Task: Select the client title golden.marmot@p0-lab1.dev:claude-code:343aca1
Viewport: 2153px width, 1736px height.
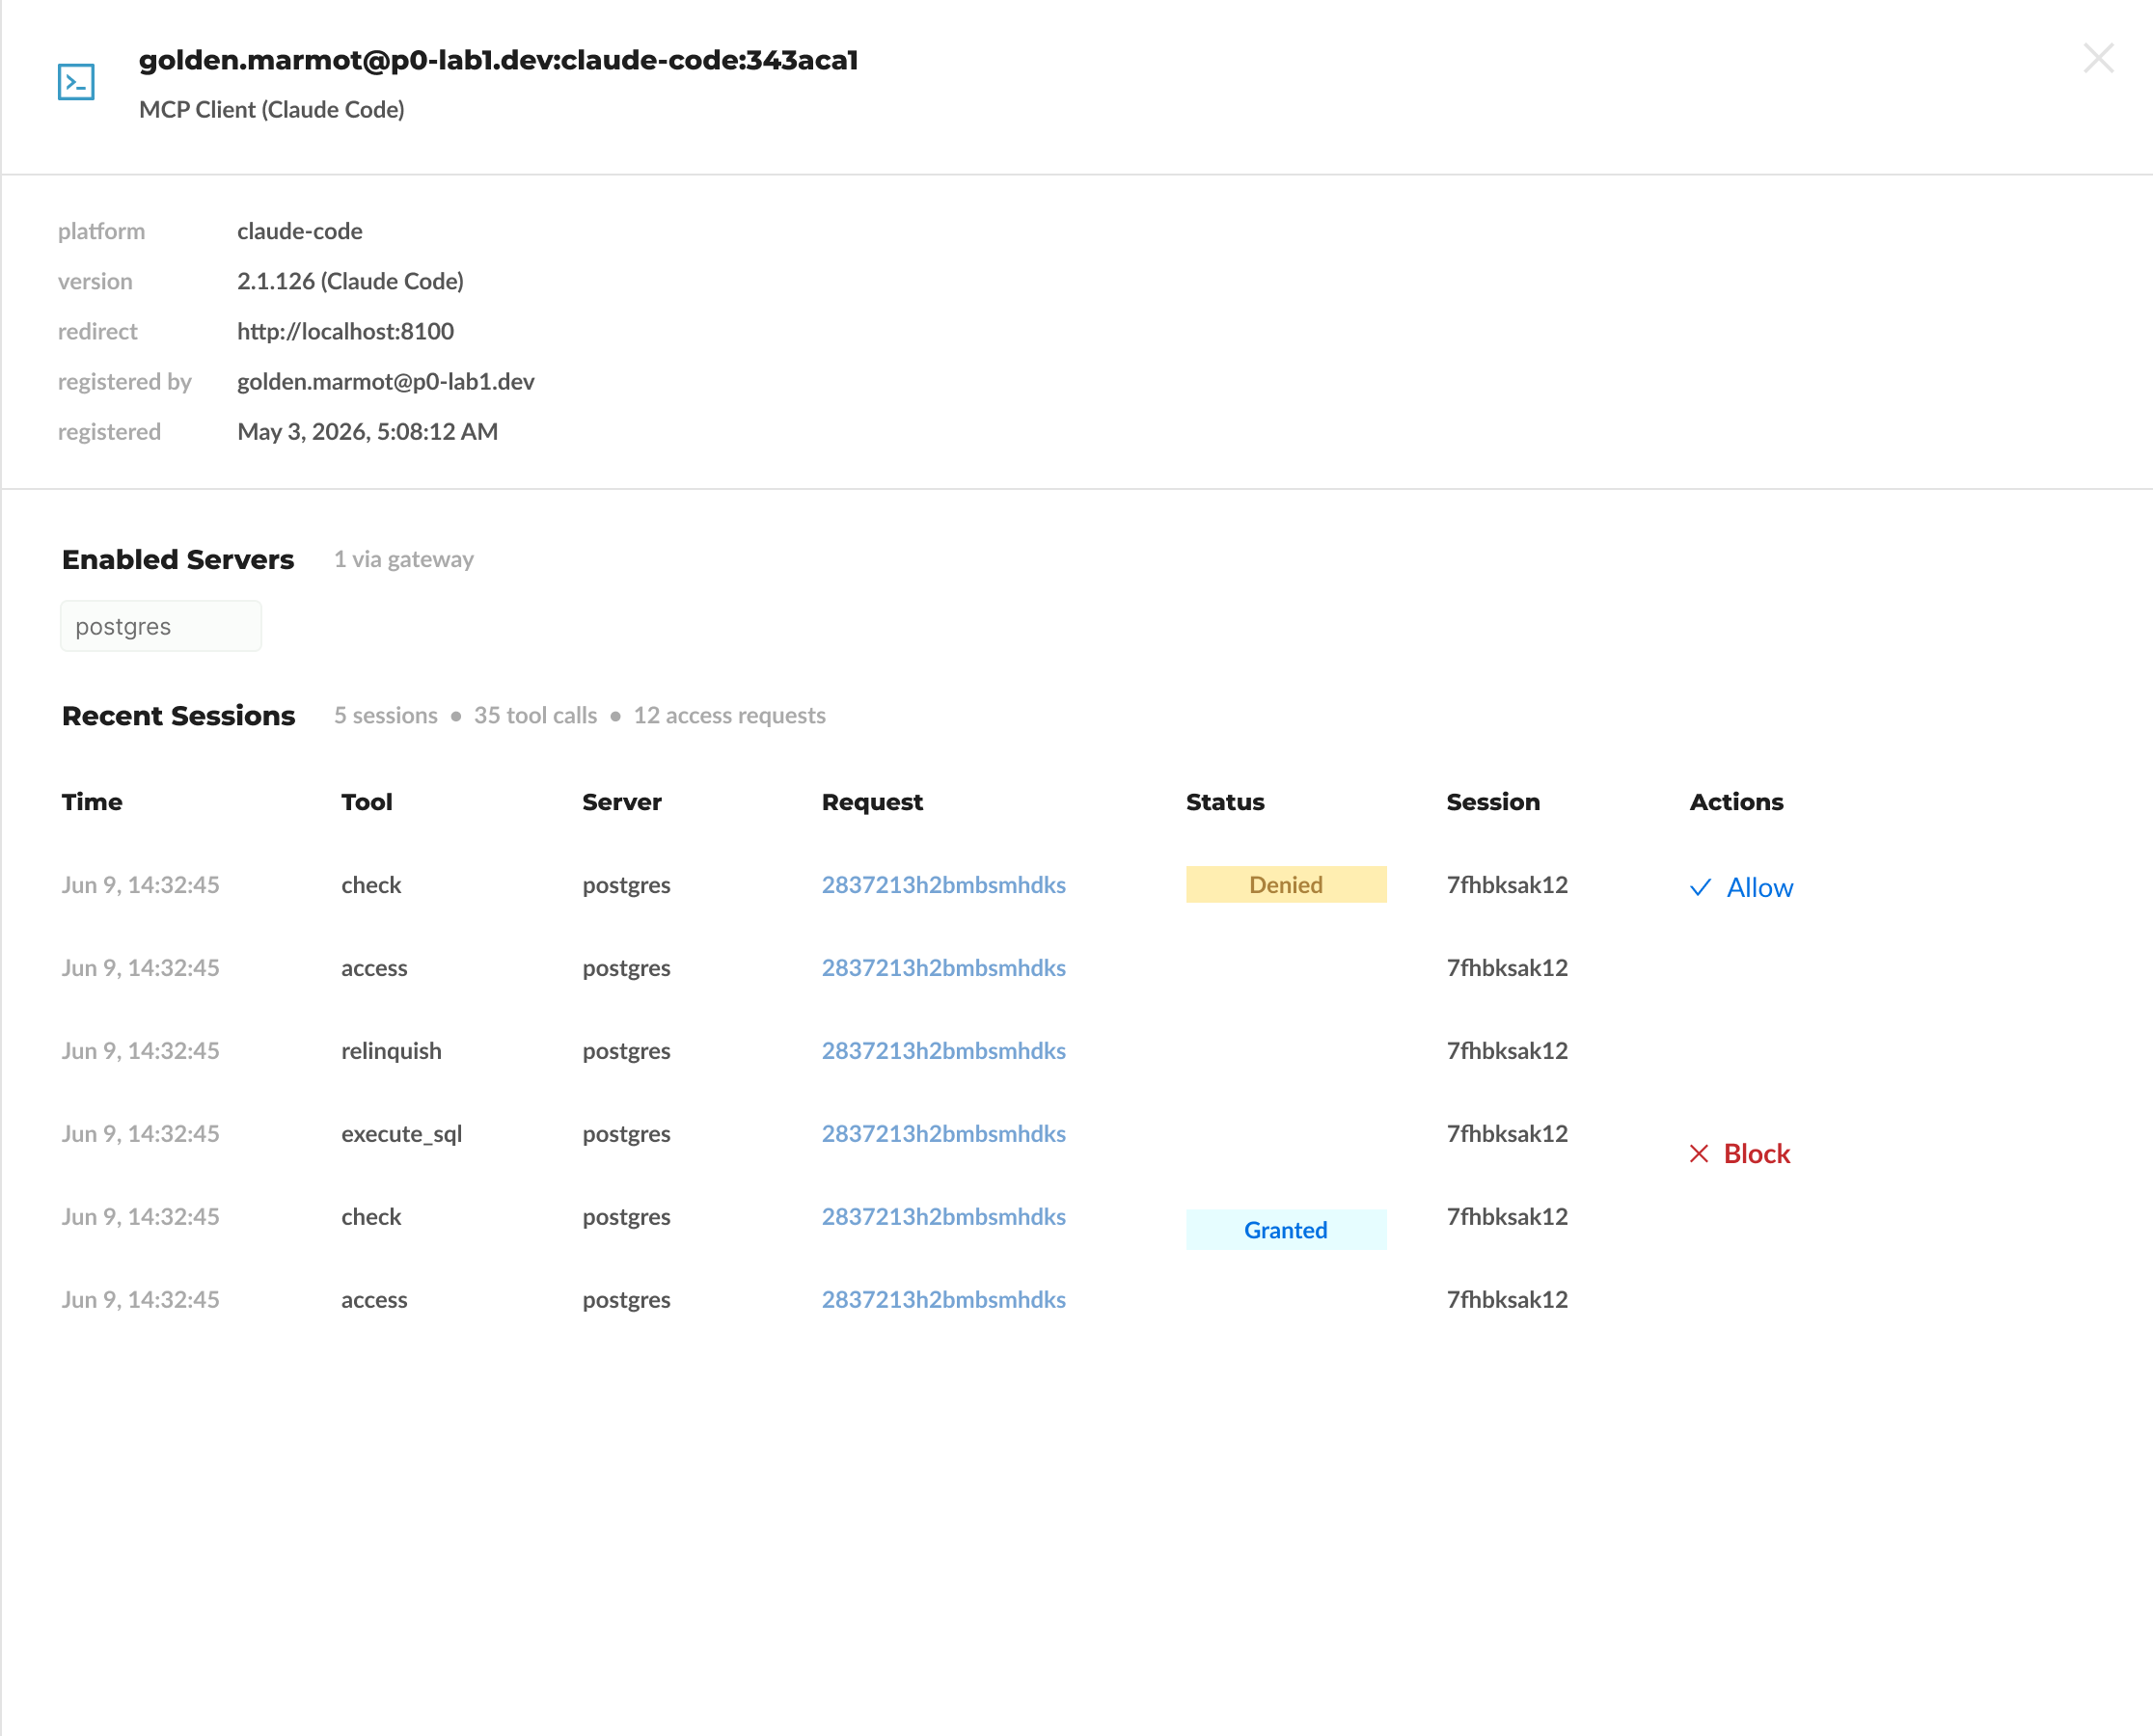Action: point(498,60)
